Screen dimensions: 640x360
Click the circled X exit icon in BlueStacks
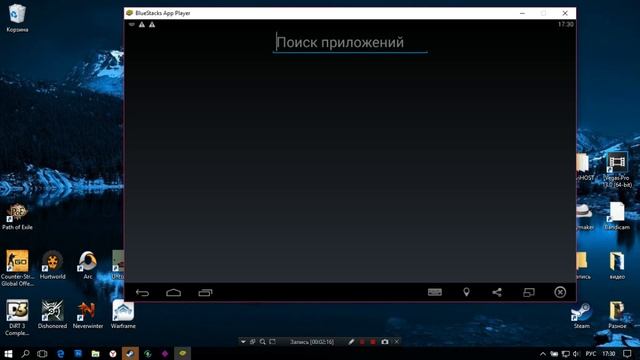point(560,292)
